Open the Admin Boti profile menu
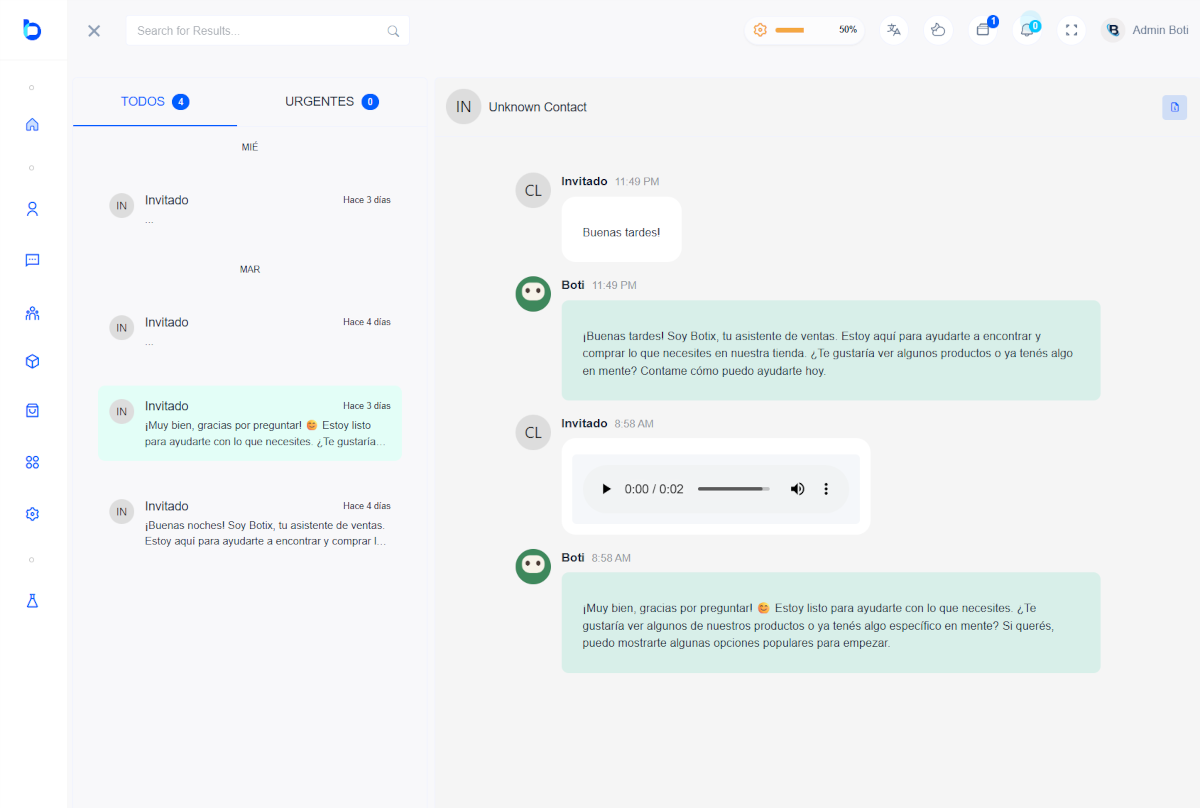1200x808 pixels. click(1145, 30)
